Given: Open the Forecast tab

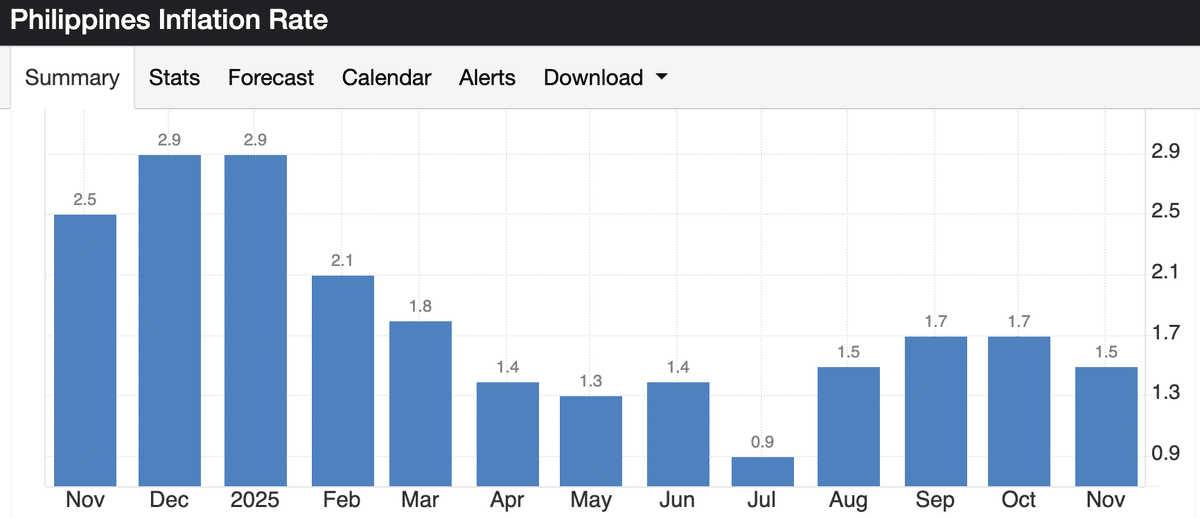Looking at the screenshot, I should pos(271,78).
